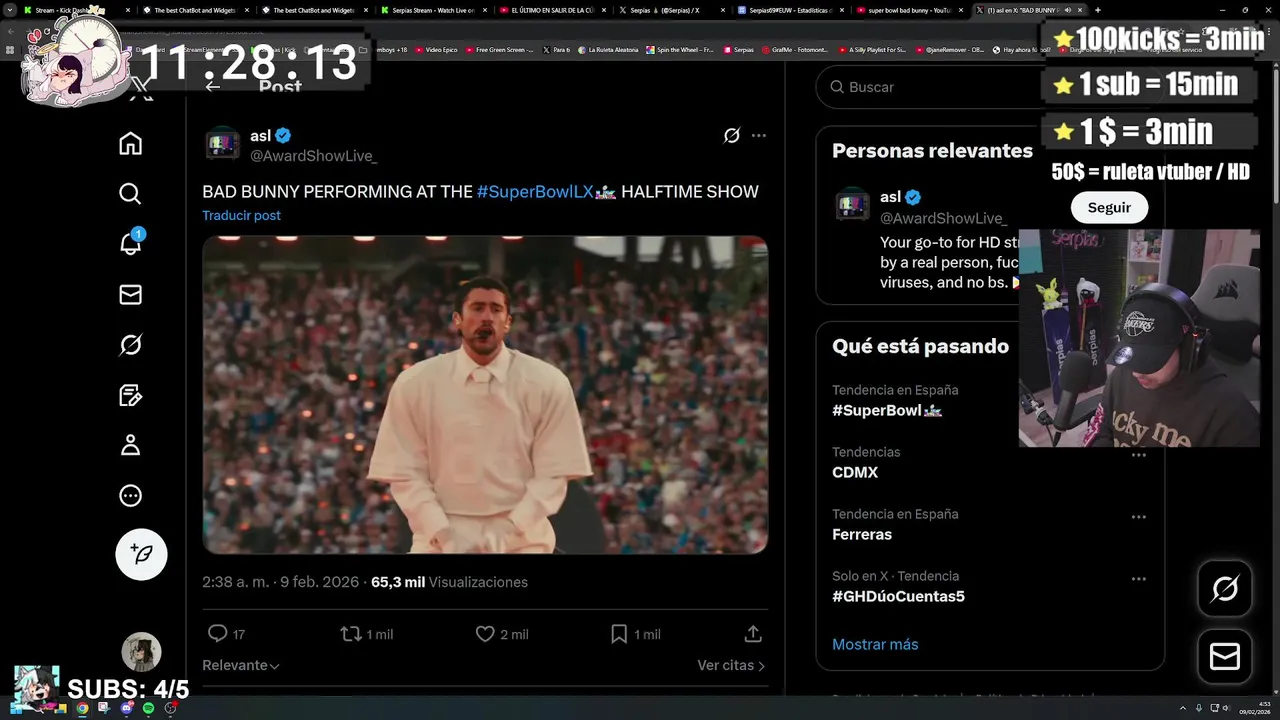This screenshot has width=1280, height=720.
Task: Open the three-dot menu beside the Ferreras trend
Action: (x=1138, y=517)
